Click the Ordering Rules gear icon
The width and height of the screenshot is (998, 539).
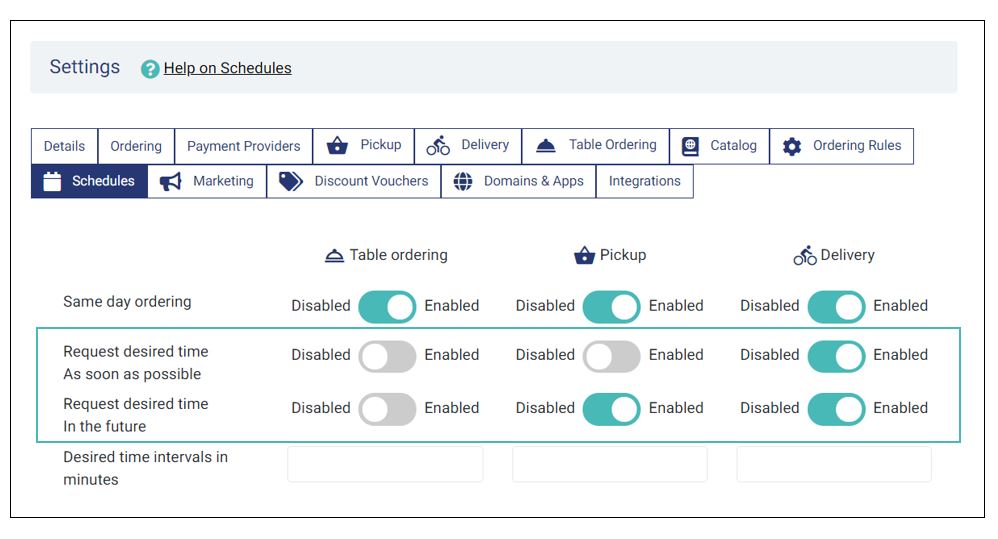click(x=792, y=146)
